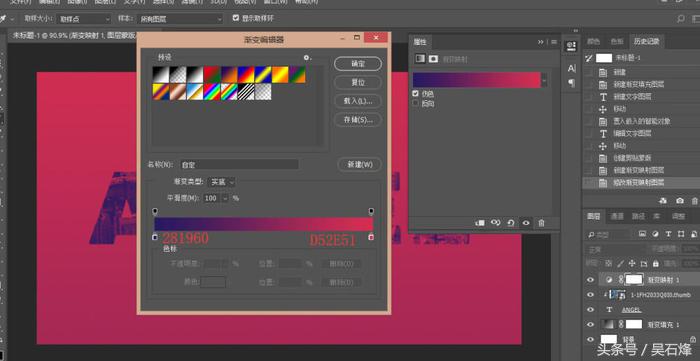Select the black-to-white gradient preset
This screenshot has height=361, width=700.
161,75
